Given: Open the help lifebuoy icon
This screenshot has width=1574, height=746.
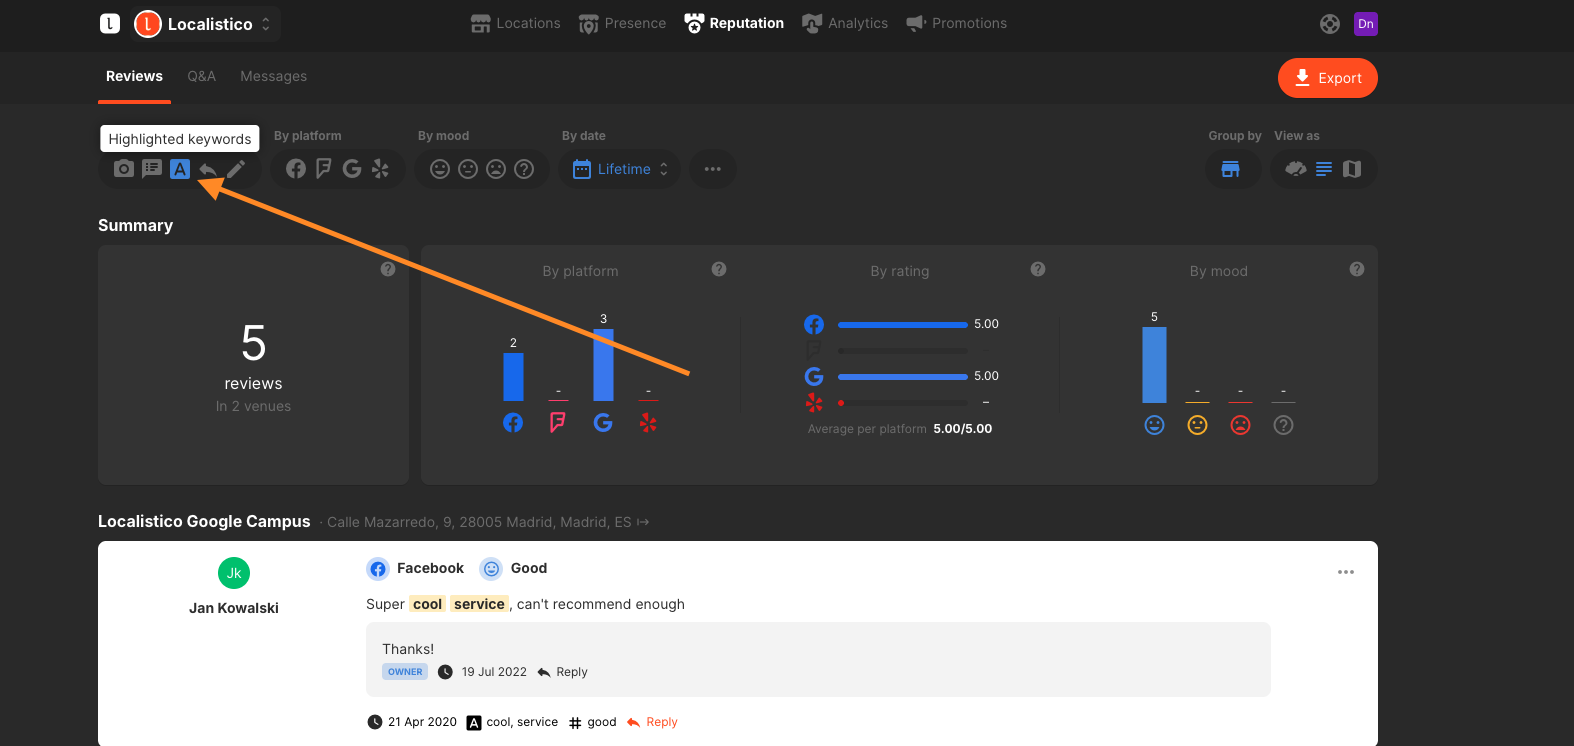Looking at the screenshot, I should 1330,24.
